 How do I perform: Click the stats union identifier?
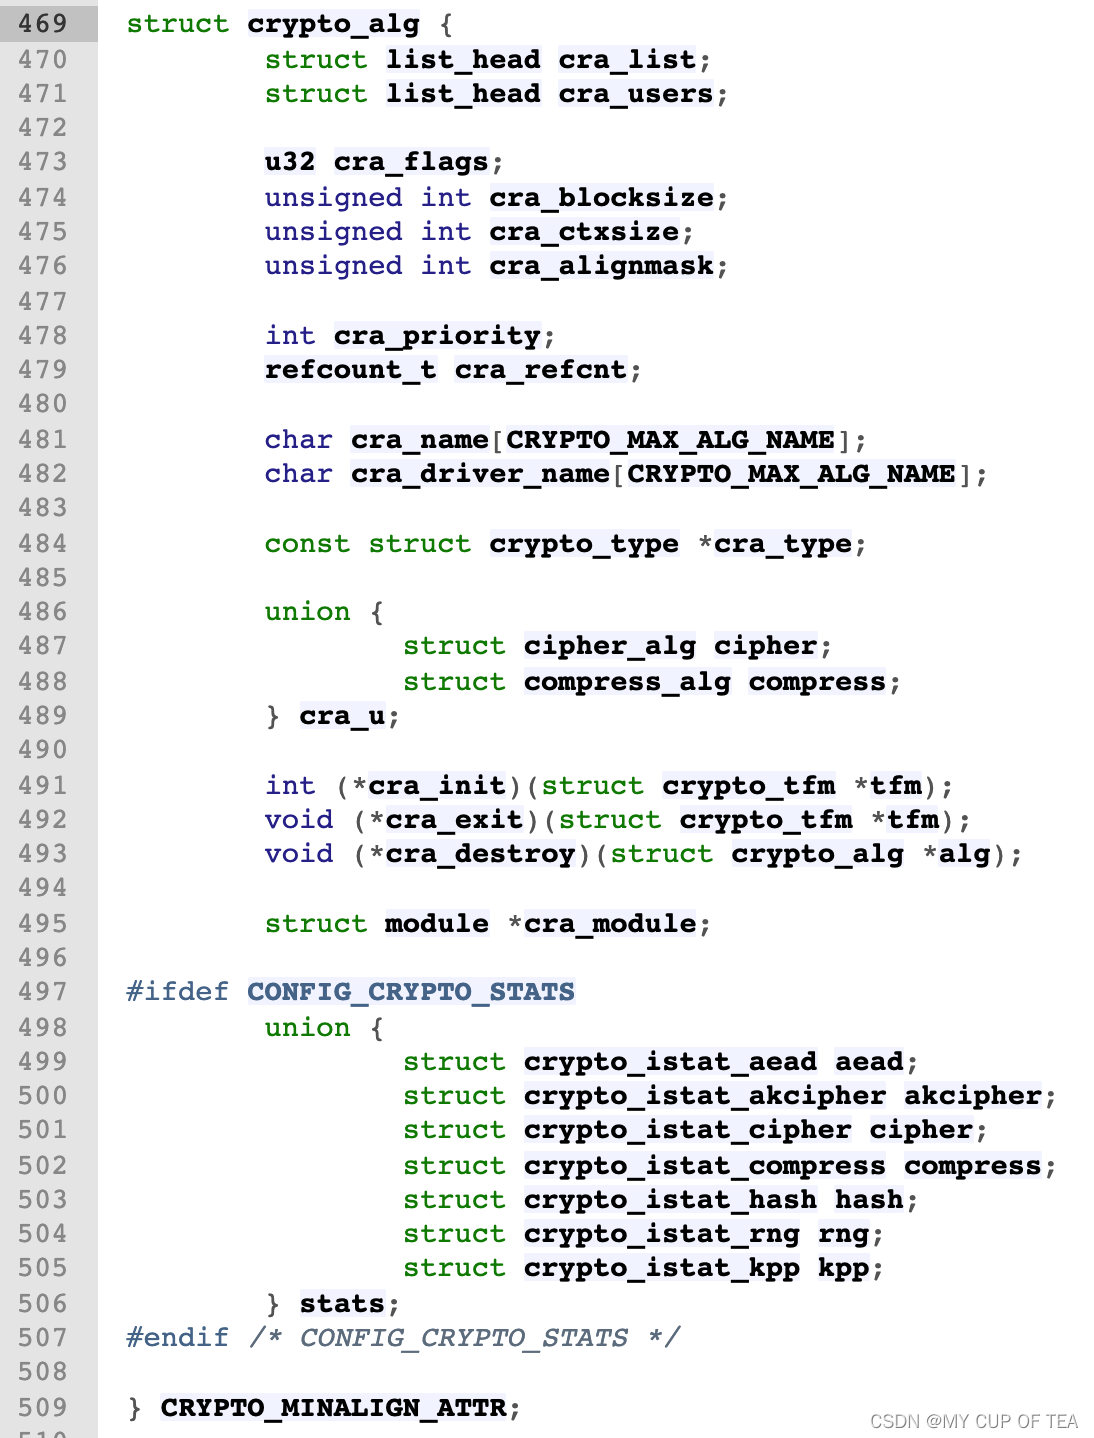pyautogui.click(x=342, y=1304)
